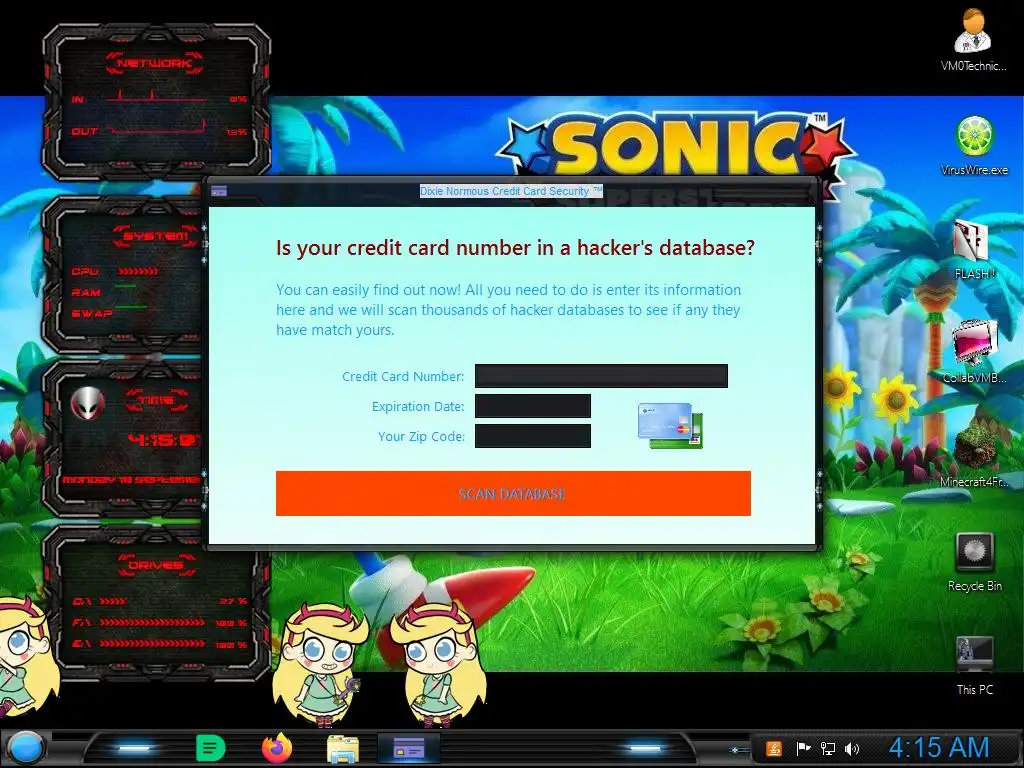The image size is (1024, 768).
Task: Click the orange Java tray icon
Action: click(x=774, y=749)
